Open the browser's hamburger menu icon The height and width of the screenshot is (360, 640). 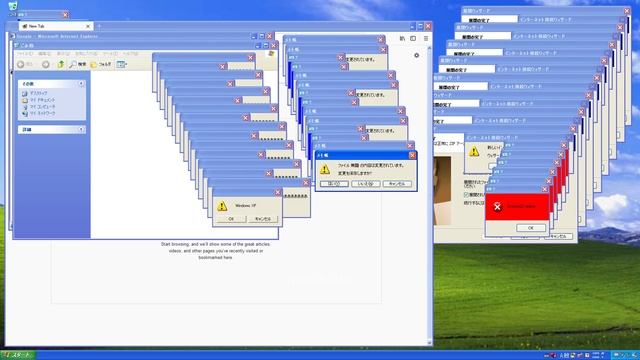coord(426,38)
